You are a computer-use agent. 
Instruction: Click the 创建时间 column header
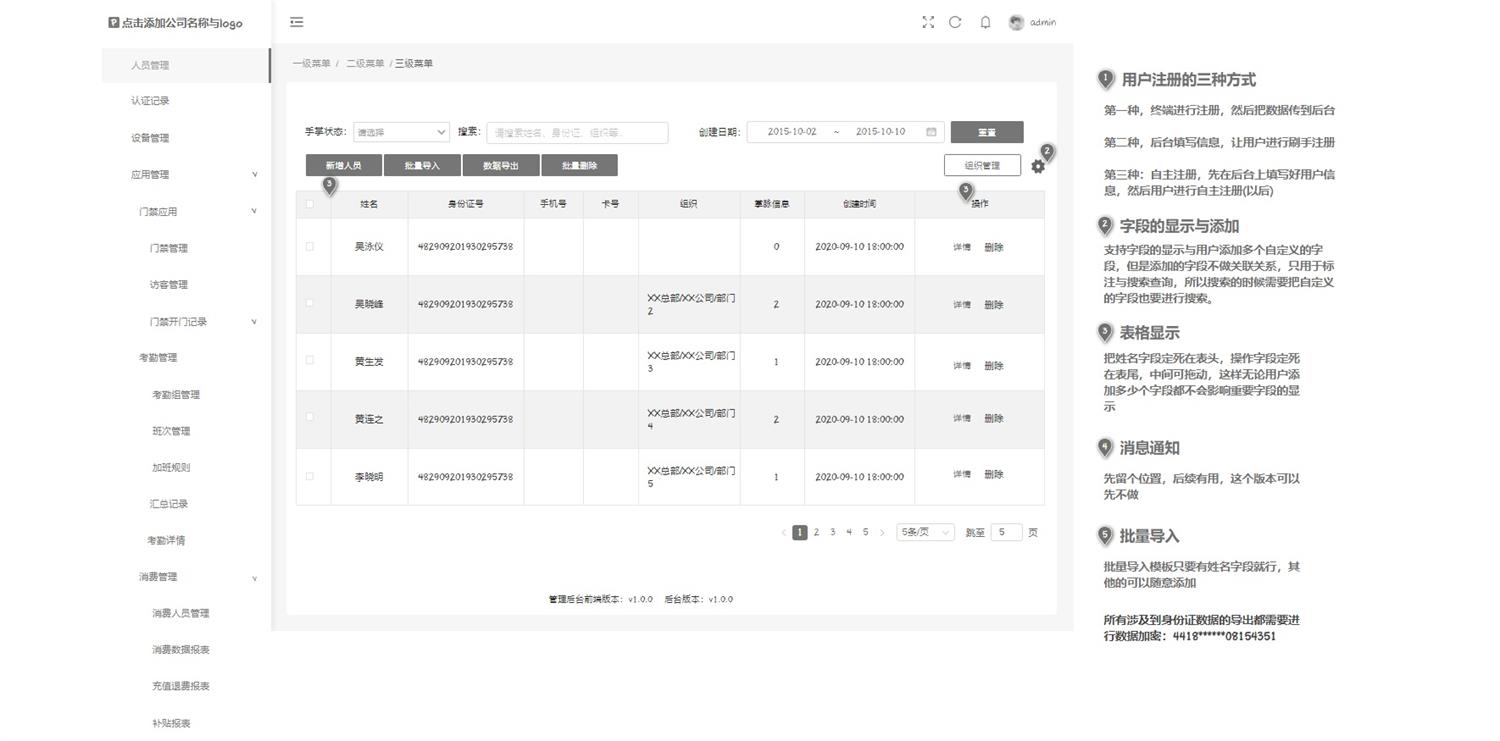click(859, 204)
